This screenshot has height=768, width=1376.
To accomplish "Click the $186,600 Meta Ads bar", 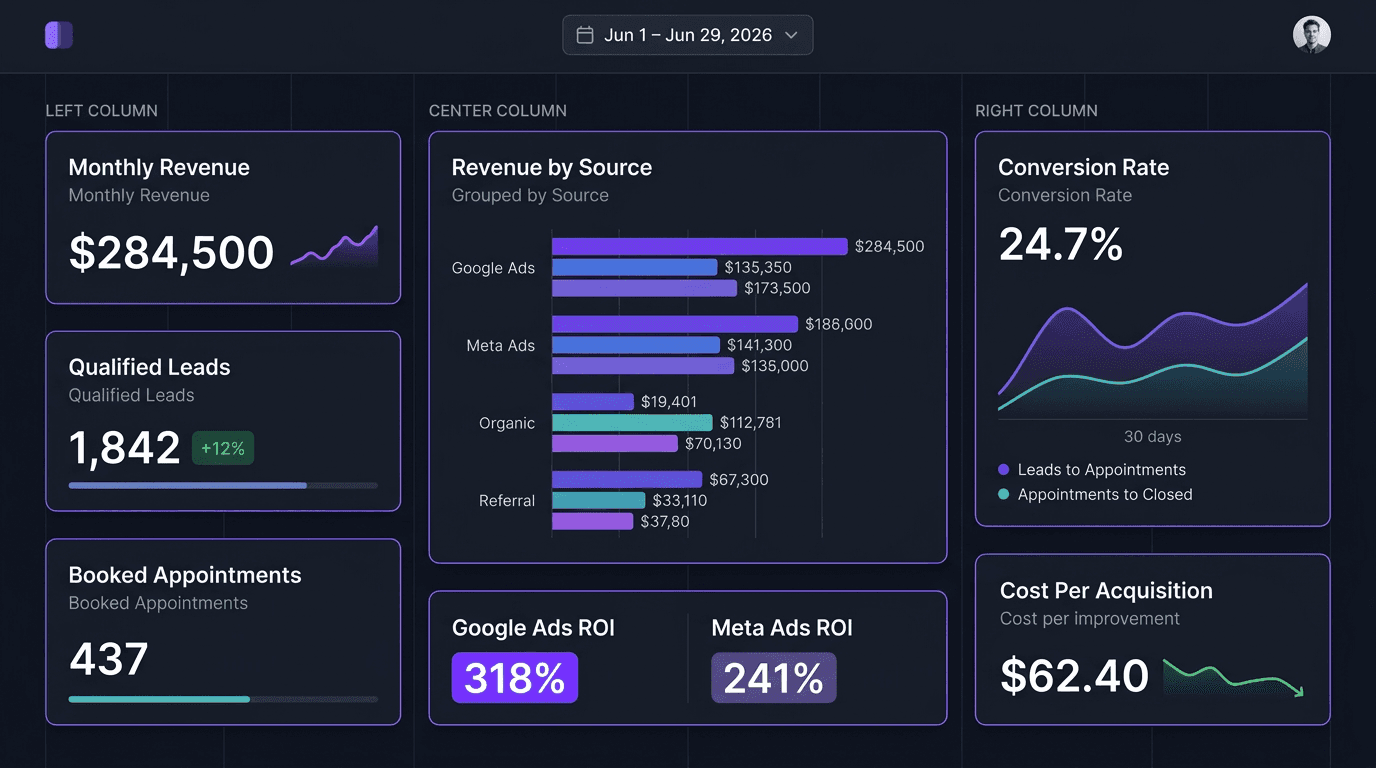I will (x=675, y=324).
